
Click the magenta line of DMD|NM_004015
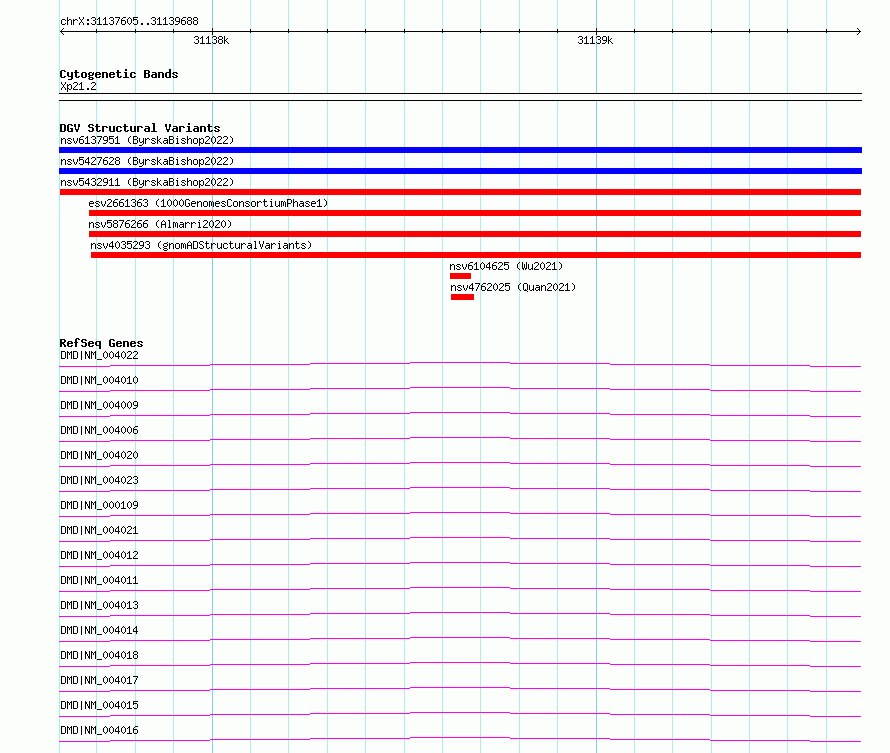460,714
